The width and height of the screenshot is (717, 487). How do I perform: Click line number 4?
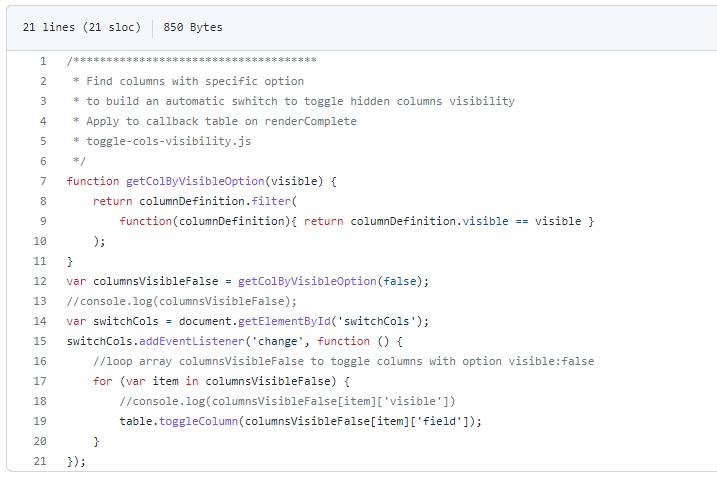(43, 121)
